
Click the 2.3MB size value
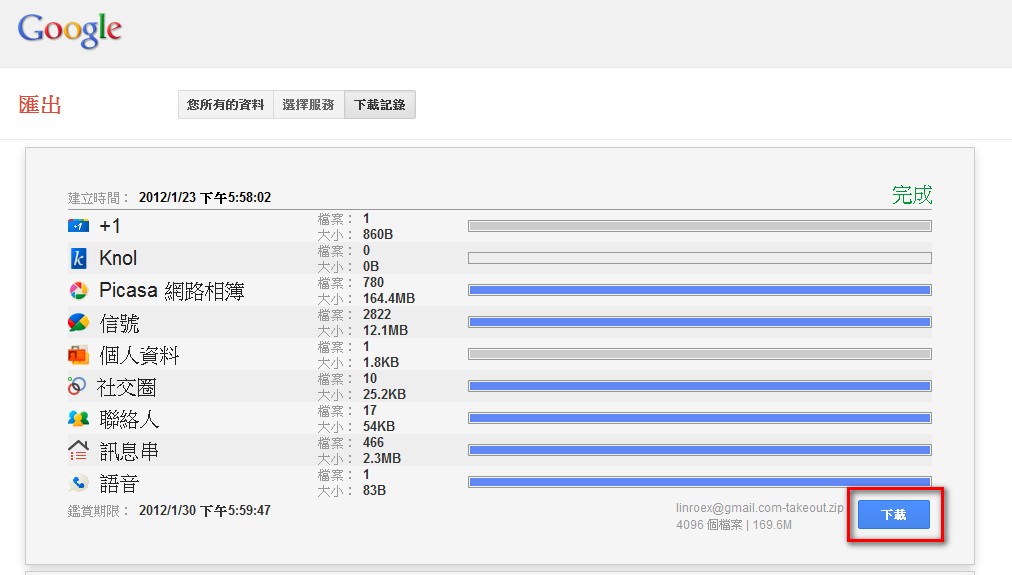coord(382,458)
